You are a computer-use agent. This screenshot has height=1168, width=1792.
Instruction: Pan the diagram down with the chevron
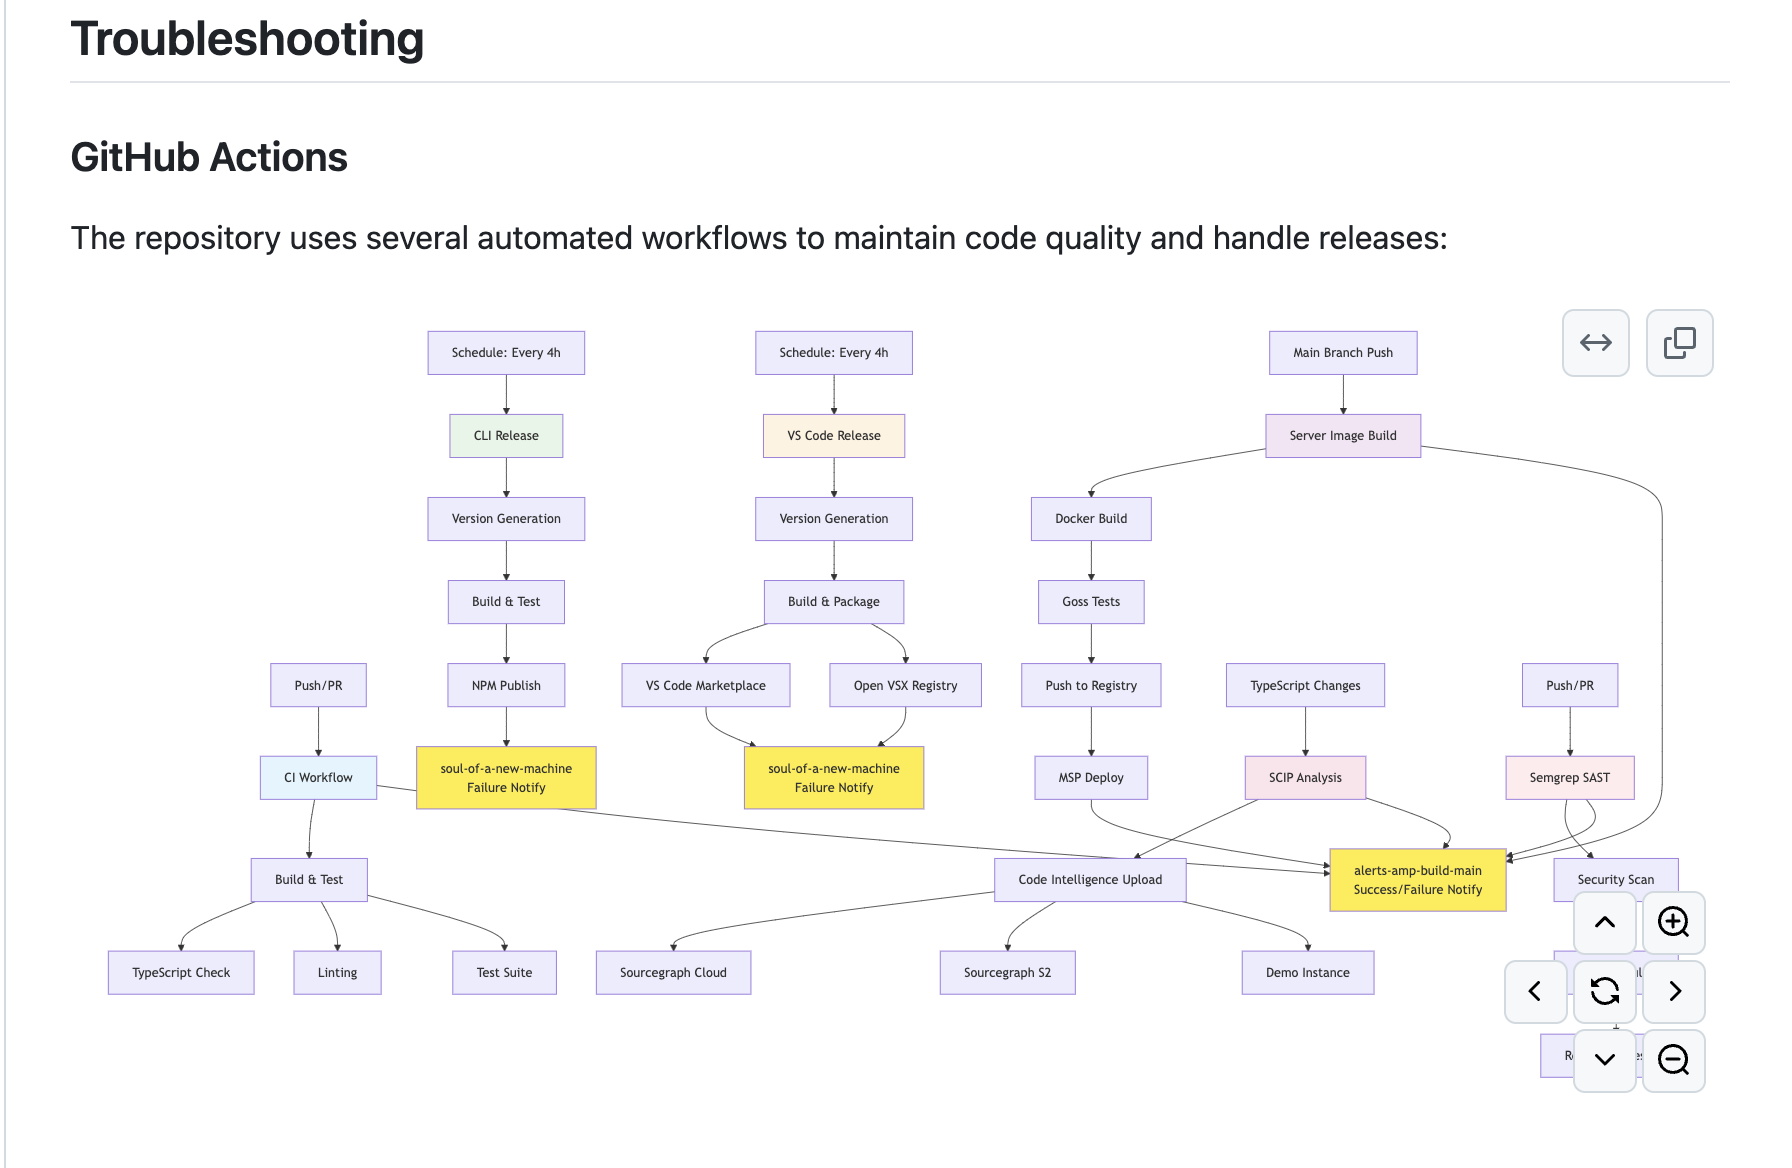[1605, 1060]
